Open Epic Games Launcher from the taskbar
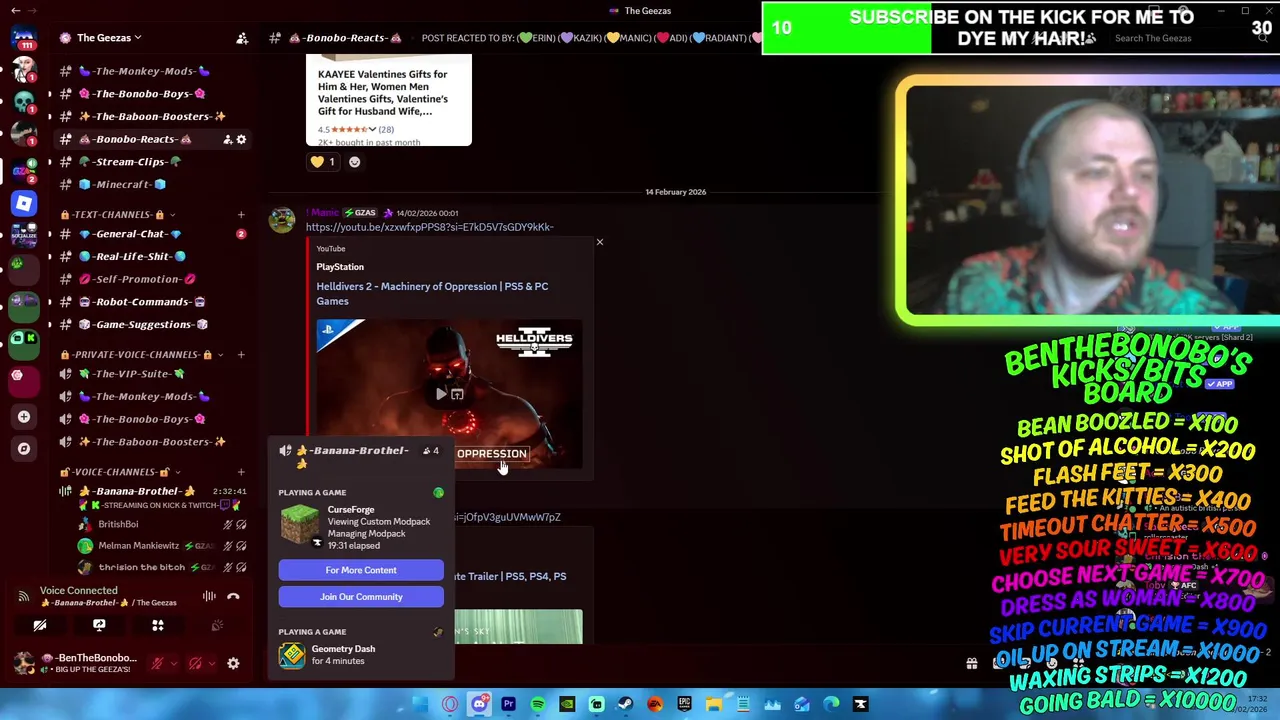This screenshot has height=720, width=1280. pyautogui.click(x=685, y=705)
